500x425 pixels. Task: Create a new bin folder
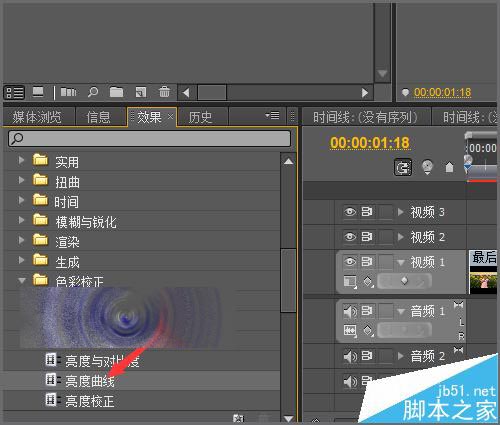coord(116,92)
